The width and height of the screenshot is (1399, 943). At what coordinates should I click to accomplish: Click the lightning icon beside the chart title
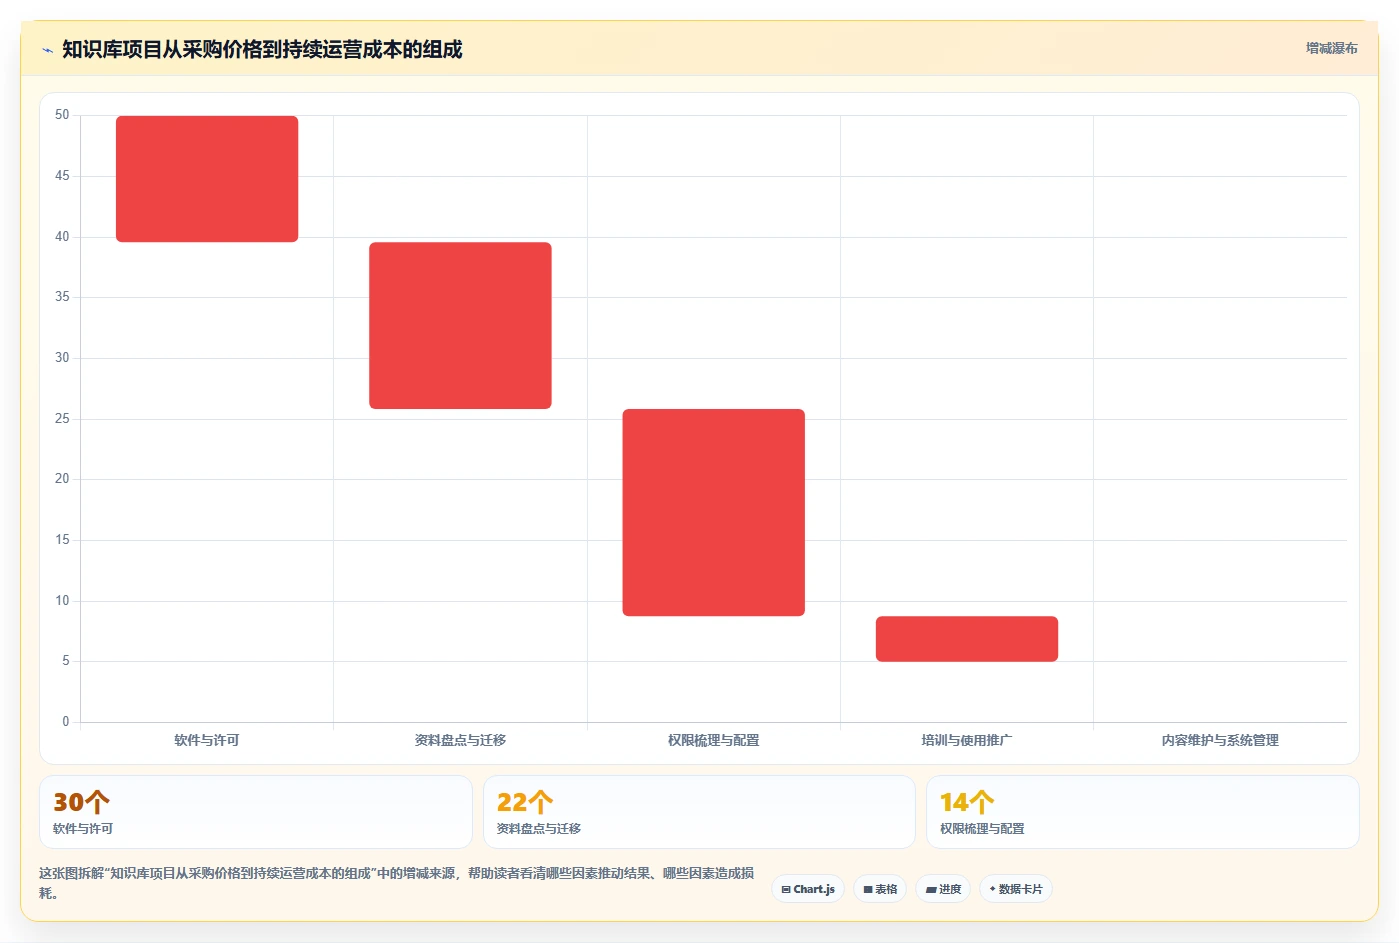[x=47, y=50]
